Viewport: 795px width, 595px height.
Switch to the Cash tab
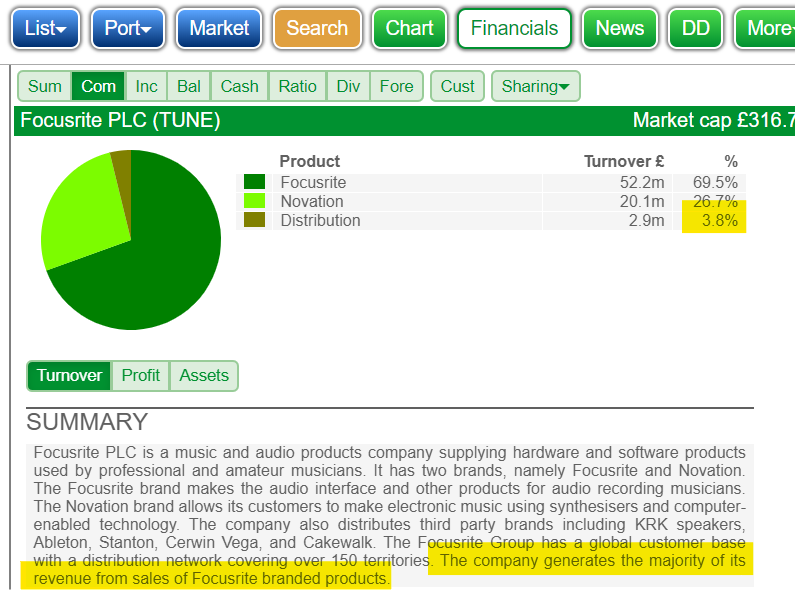pyautogui.click(x=239, y=86)
